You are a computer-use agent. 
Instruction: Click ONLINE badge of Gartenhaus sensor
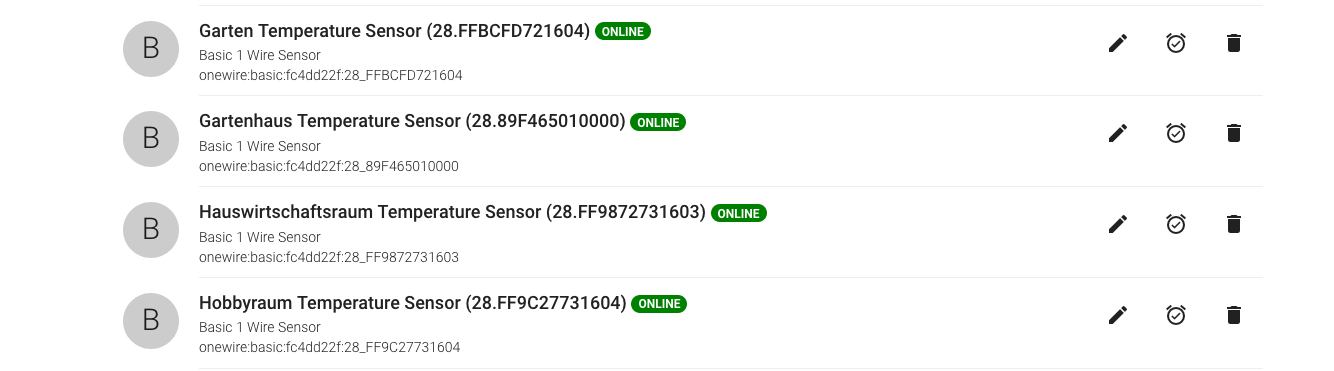[658, 123]
